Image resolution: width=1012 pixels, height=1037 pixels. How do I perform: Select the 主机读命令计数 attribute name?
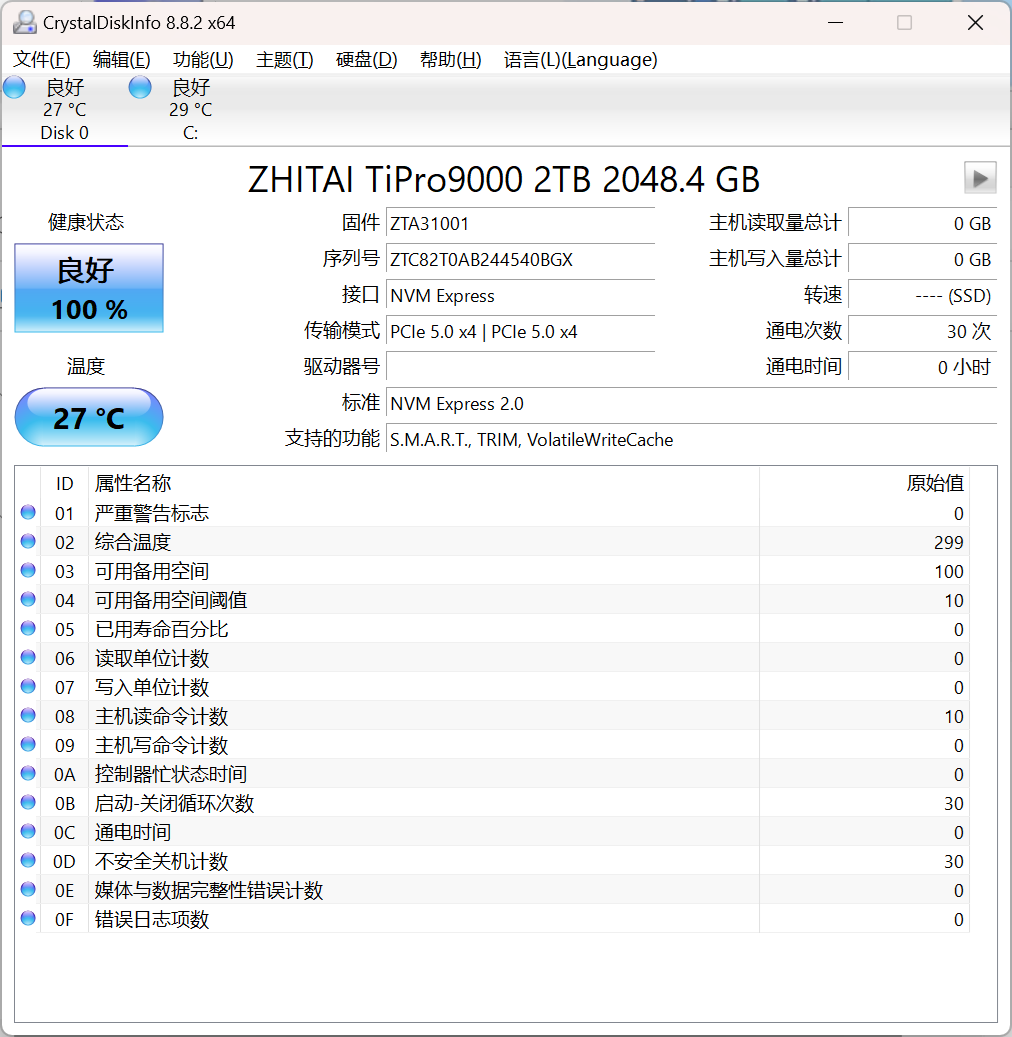161,716
